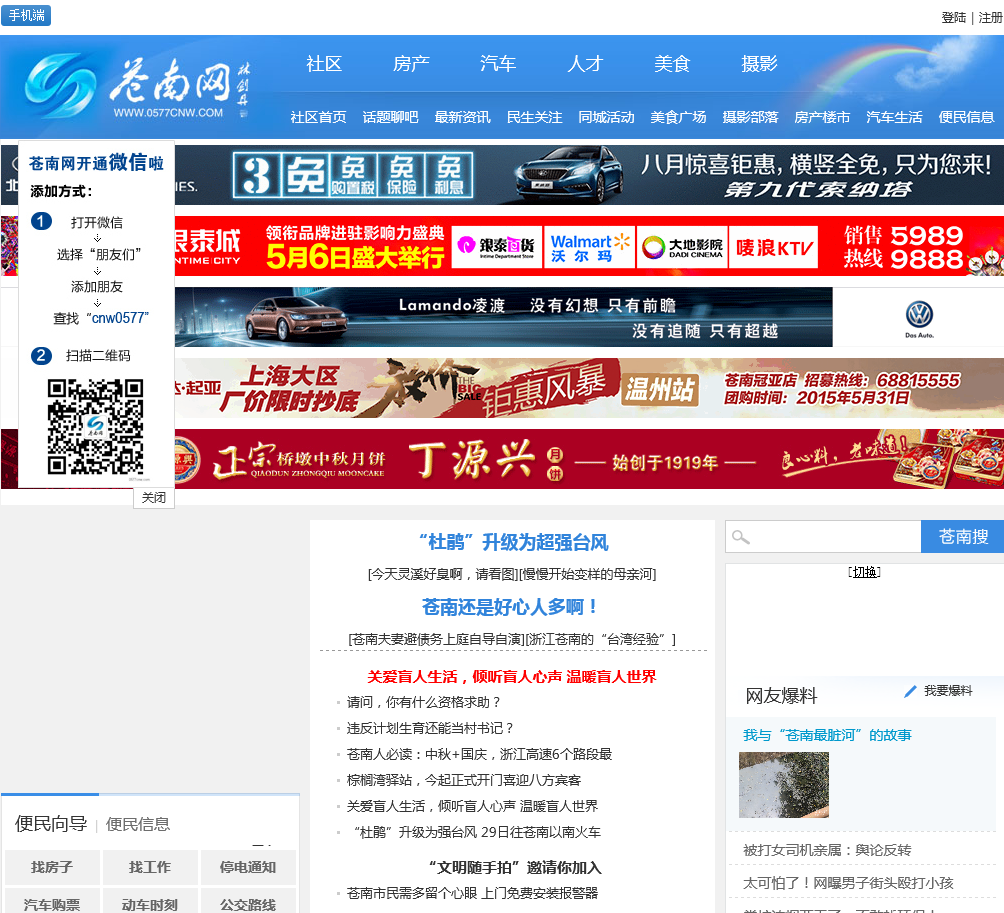Viewport: 1004px width, 913px height.
Task: Open 社区首页 in the sub navigation
Action: pyautogui.click(x=318, y=117)
